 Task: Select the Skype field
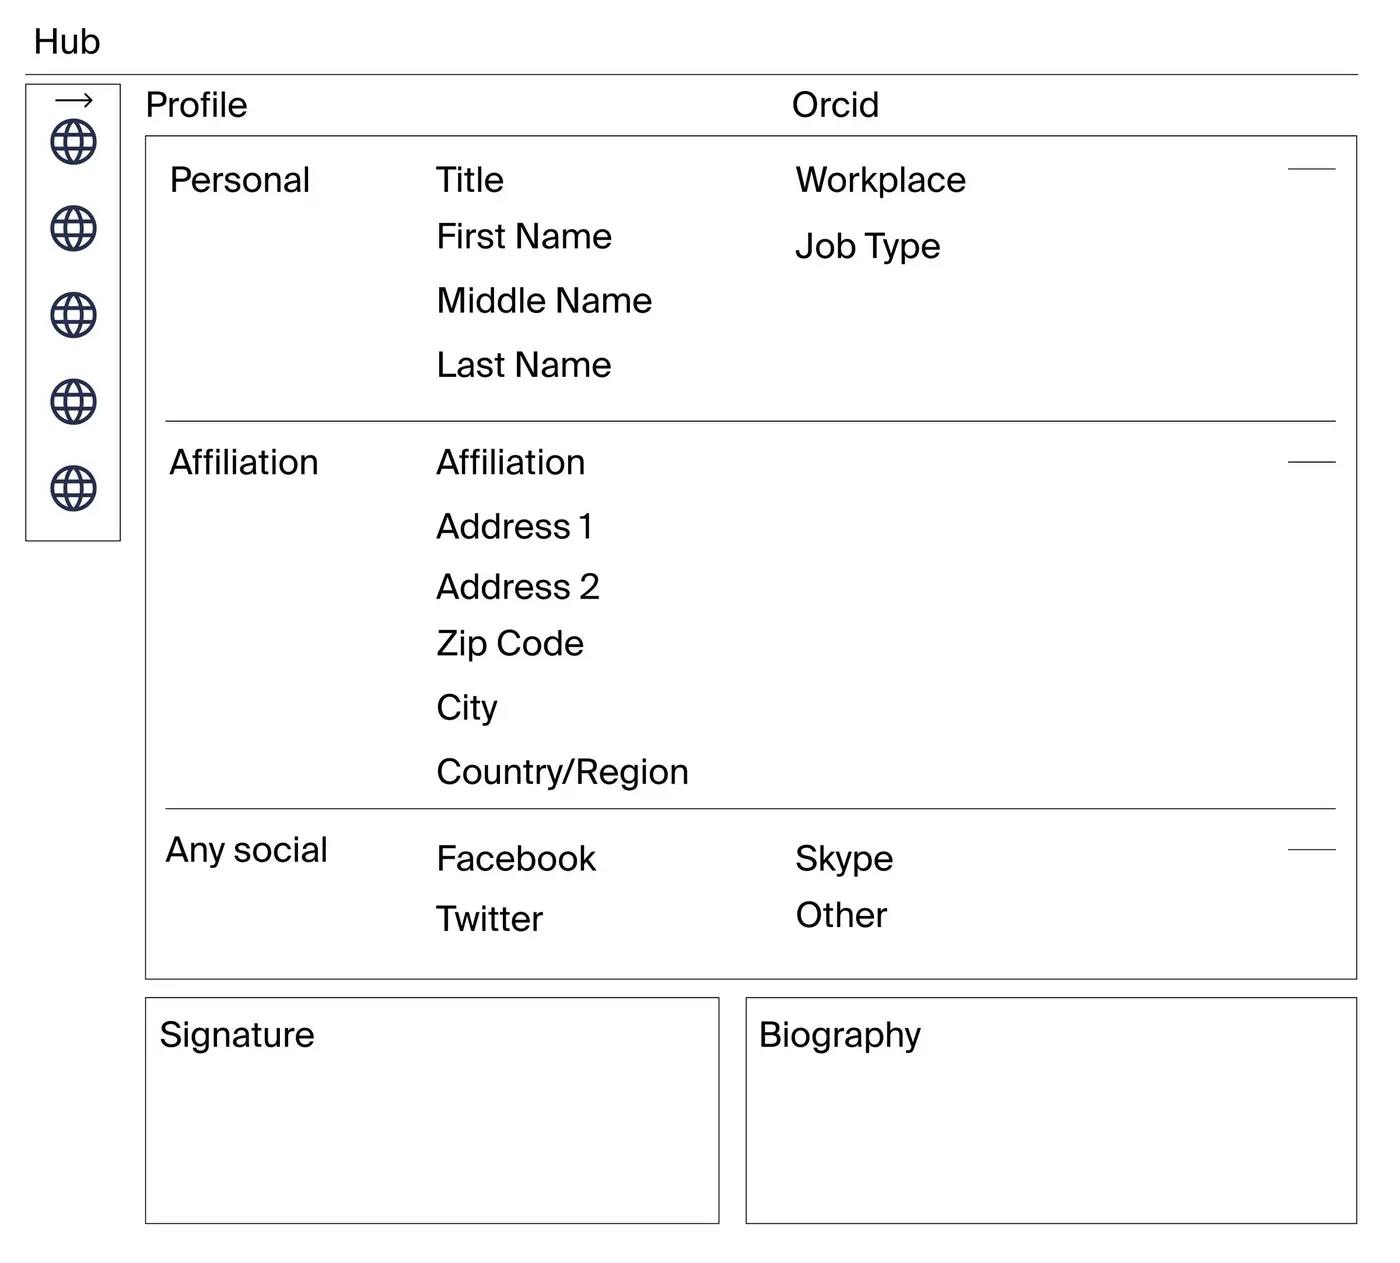point(844,859)
